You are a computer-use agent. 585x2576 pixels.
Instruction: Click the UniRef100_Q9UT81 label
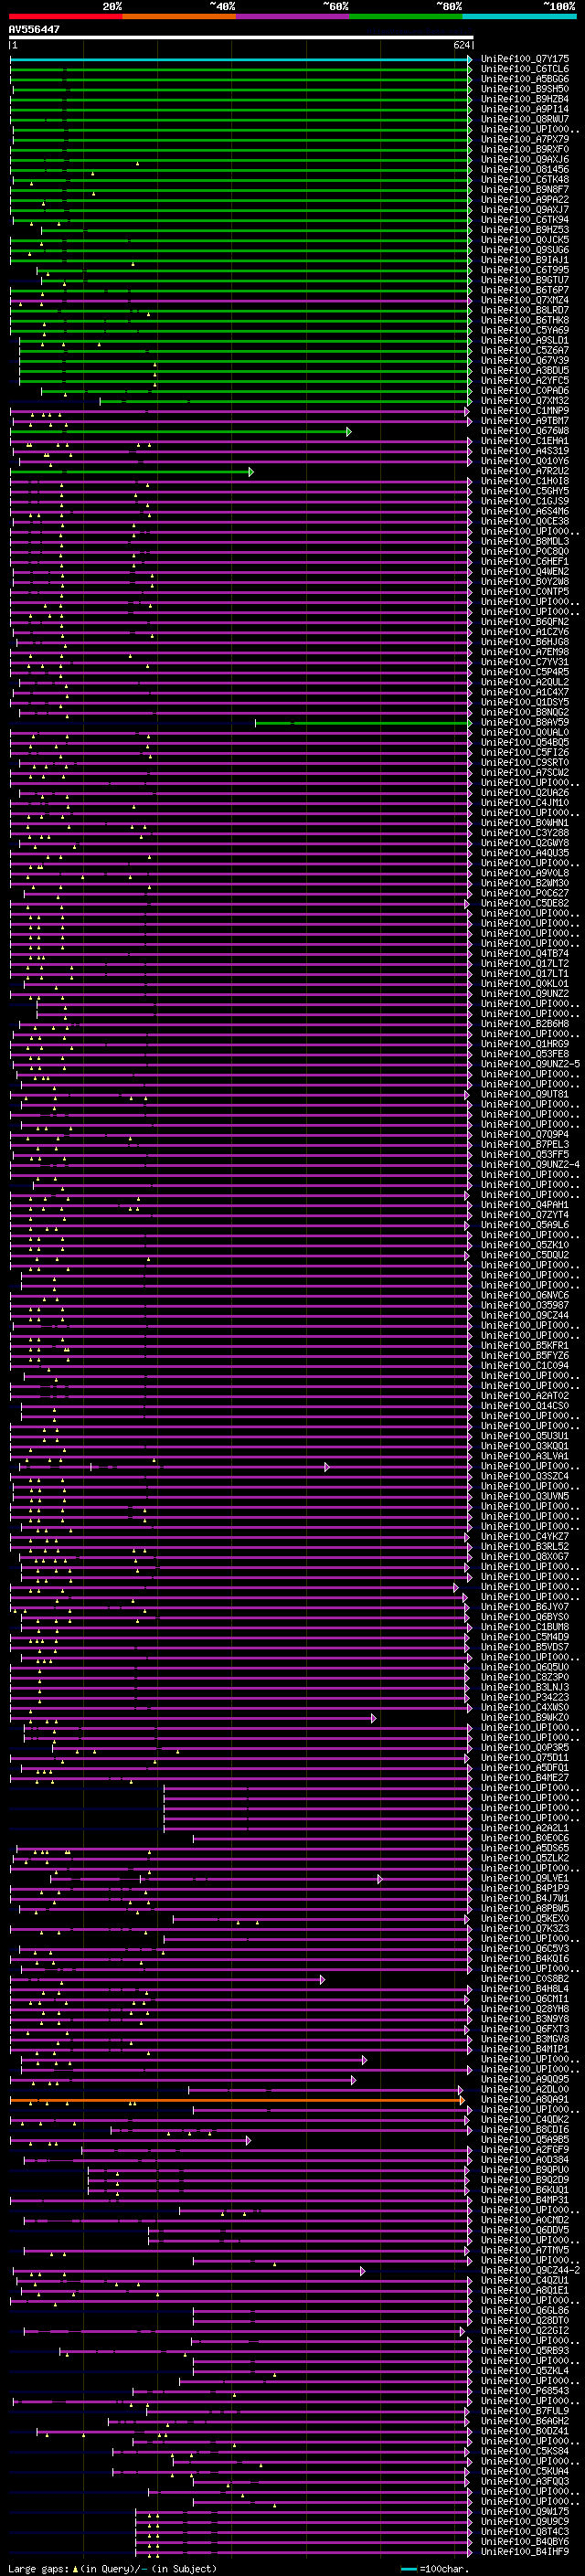pos(525,1094)
